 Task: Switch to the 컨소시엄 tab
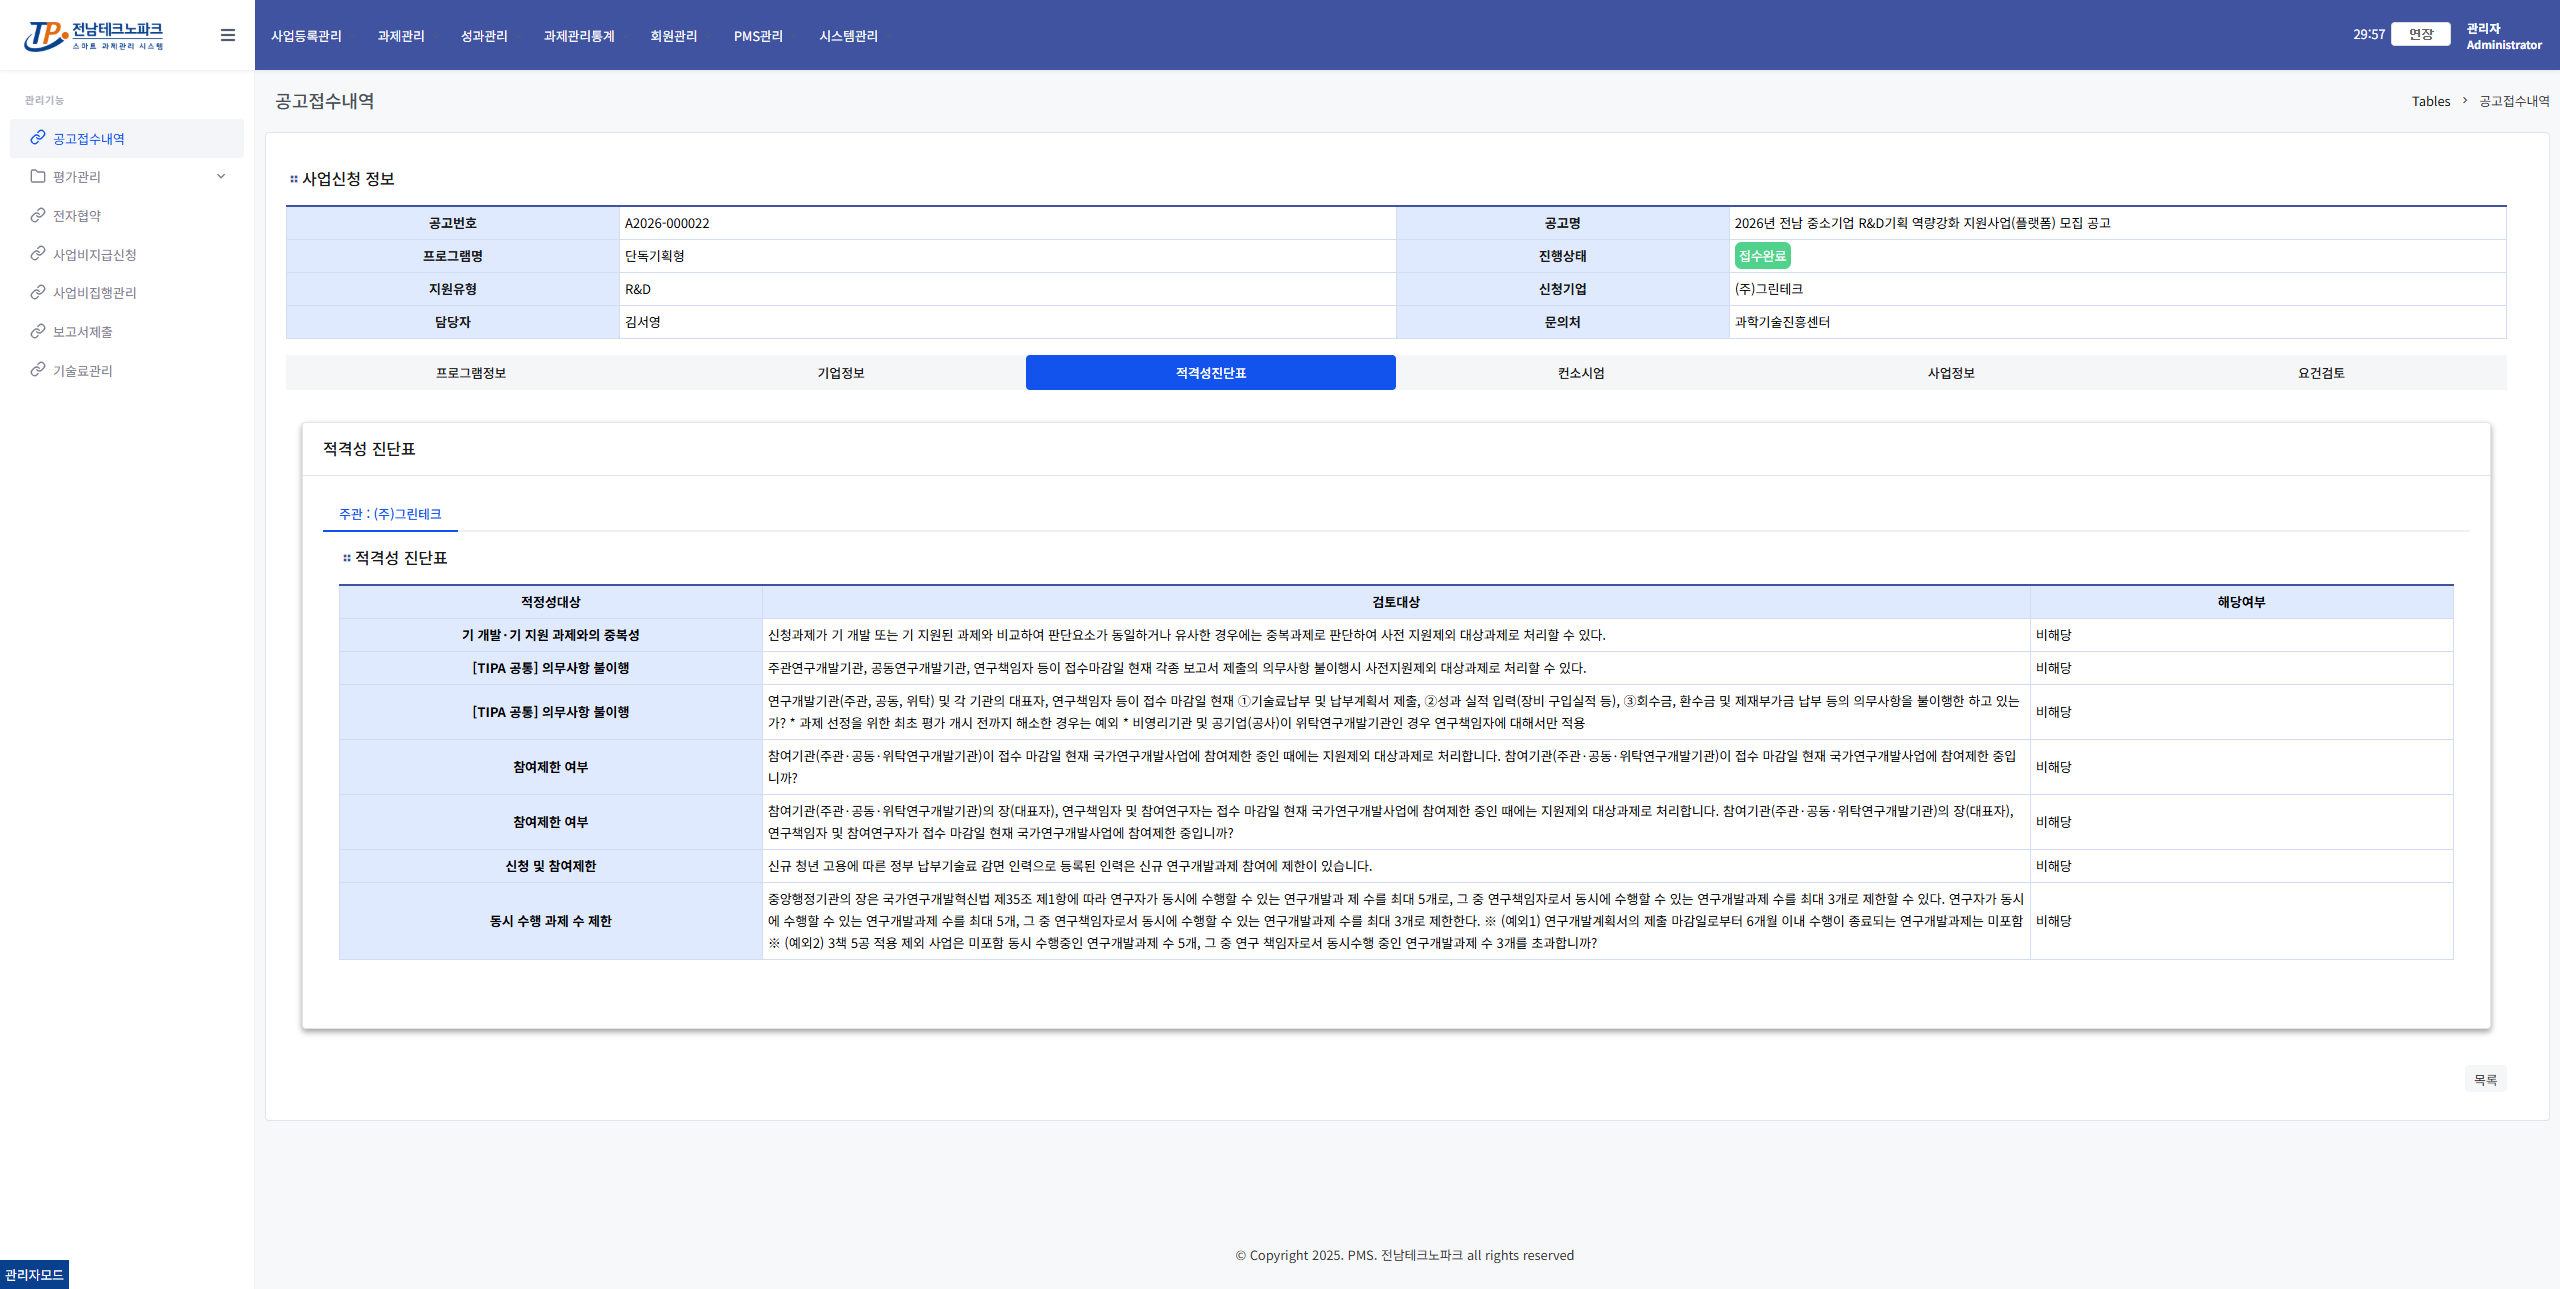[1581, 373]
